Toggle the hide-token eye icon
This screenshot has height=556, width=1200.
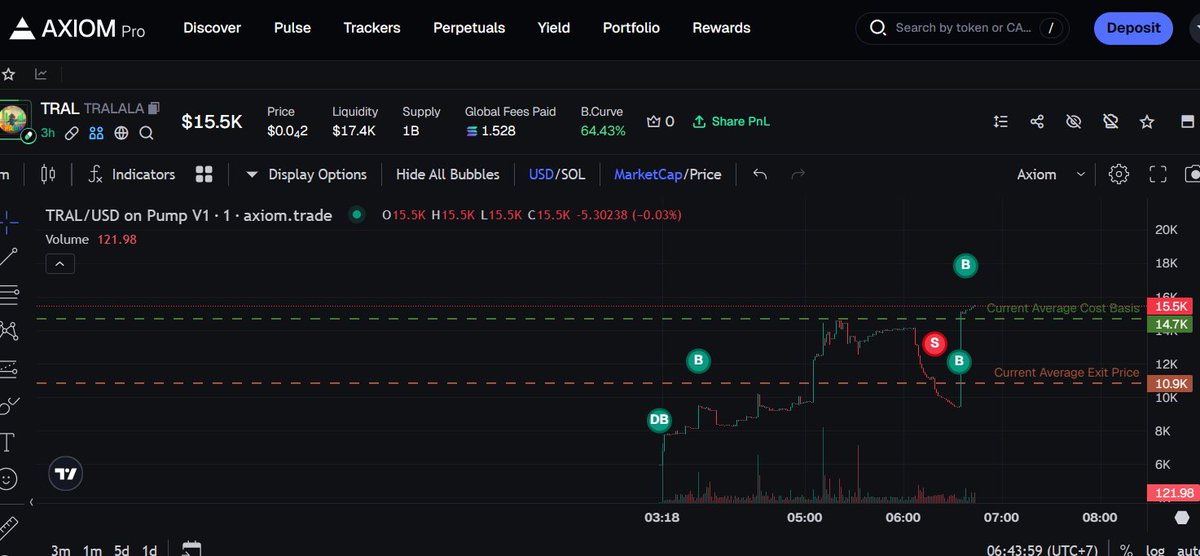[1074, 121]
